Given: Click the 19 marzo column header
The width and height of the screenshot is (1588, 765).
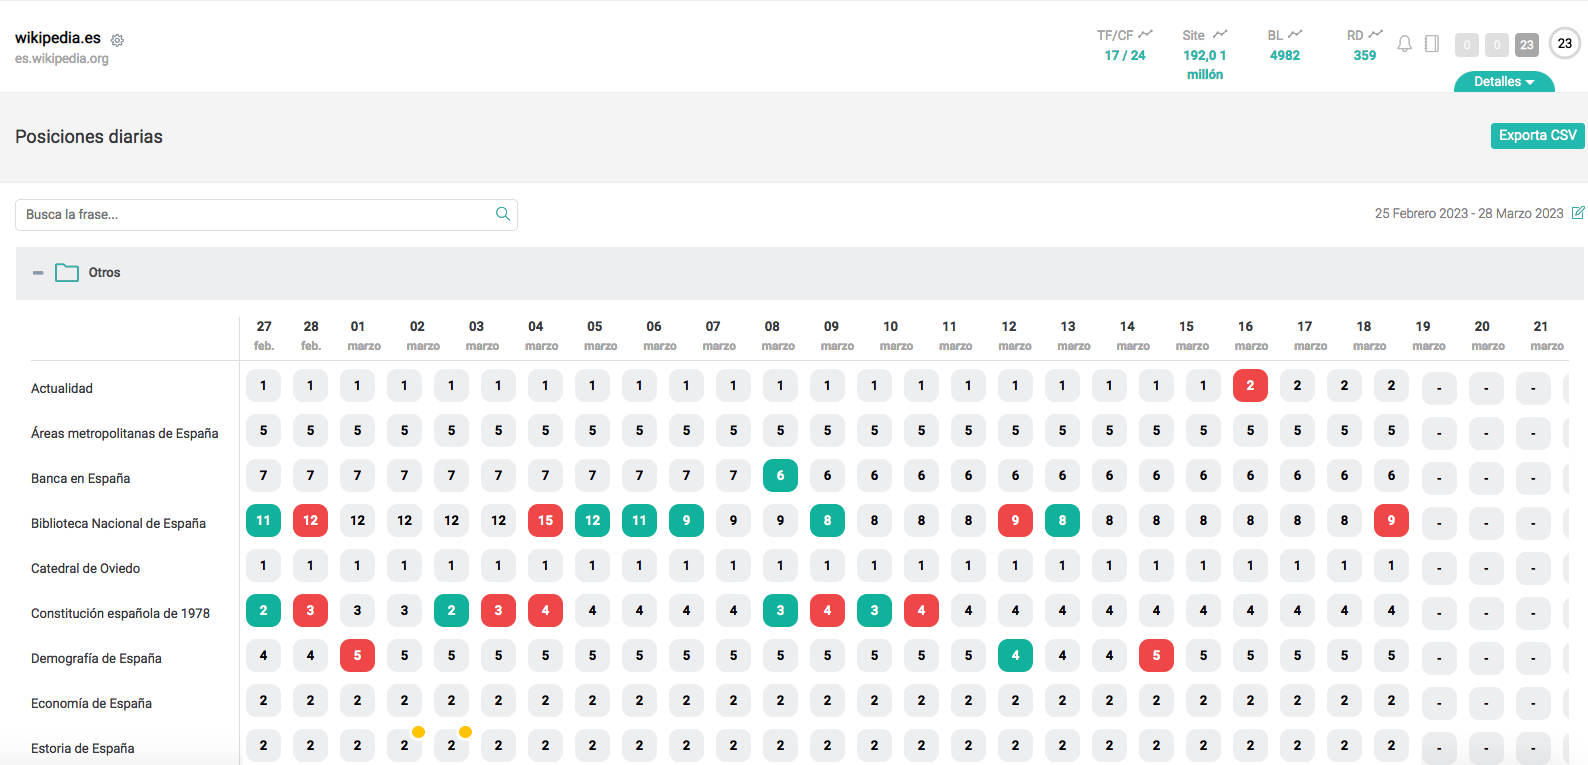Looking at the screenshot, I should tap(1429, 336).
